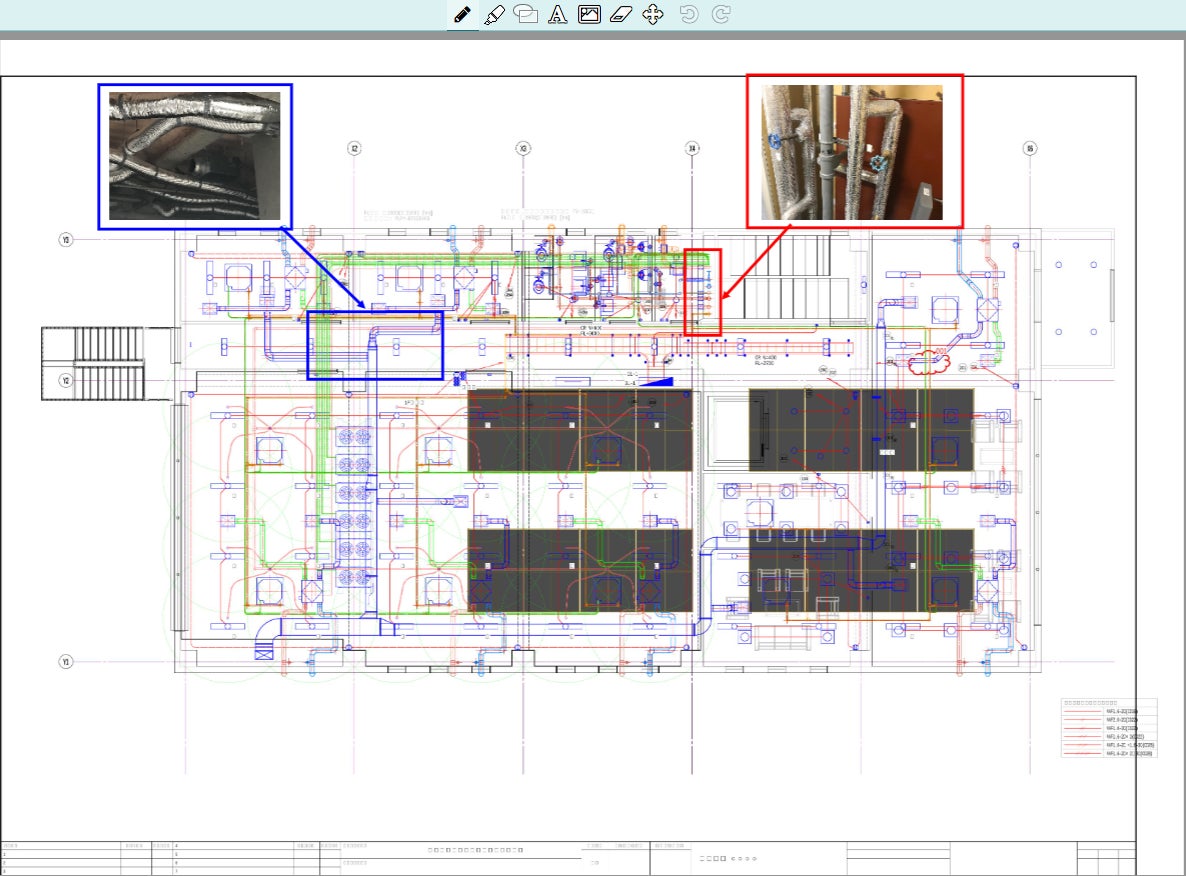Click the Insert Image tool
The image size is (1186, 876).
coord(589,14)
